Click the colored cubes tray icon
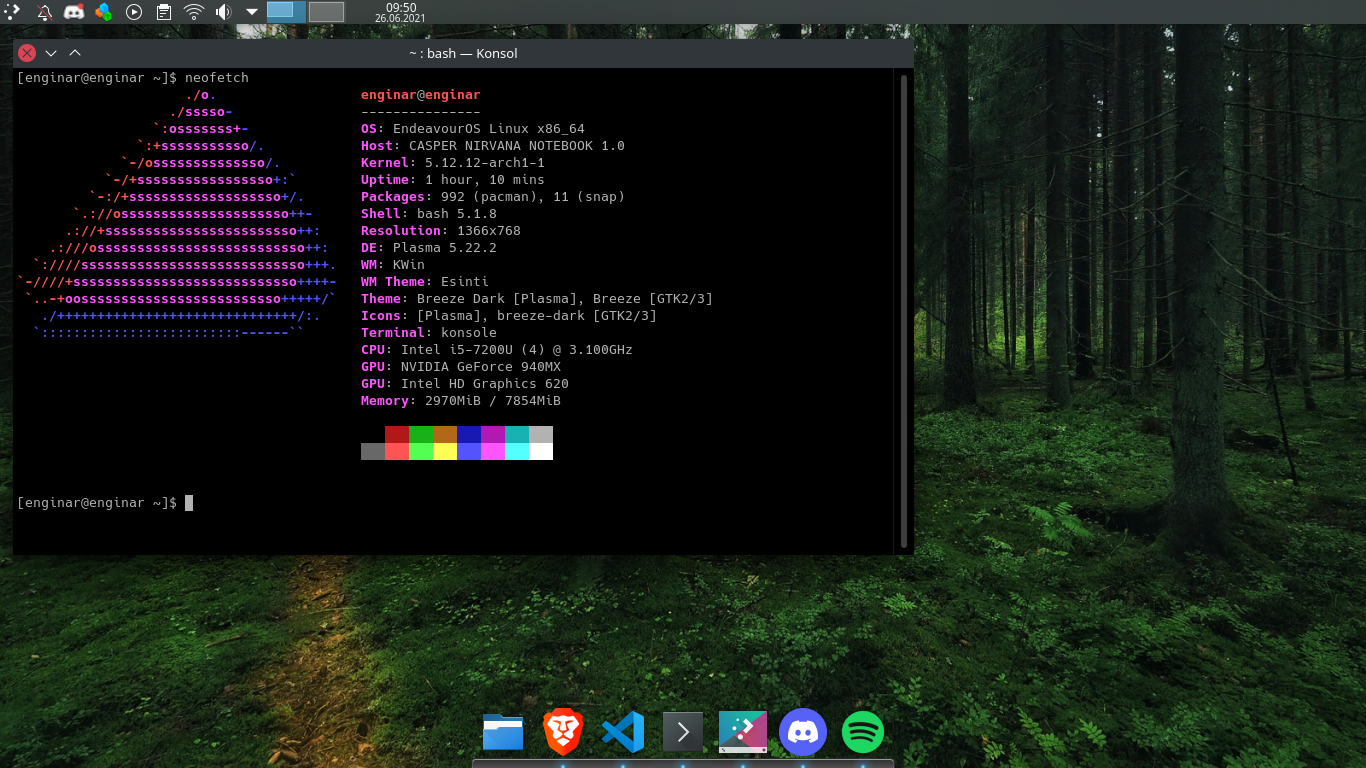 click(x=103, y=12)
